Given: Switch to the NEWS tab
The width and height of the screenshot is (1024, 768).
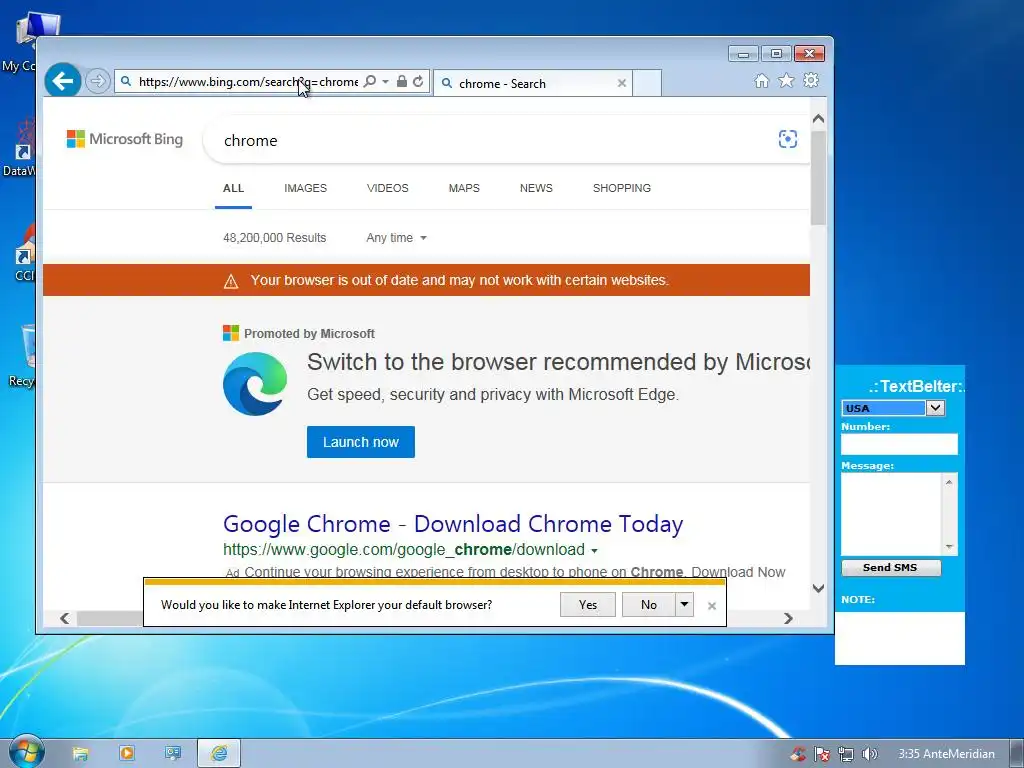Looking at the screenshot, I should point(536,188).
